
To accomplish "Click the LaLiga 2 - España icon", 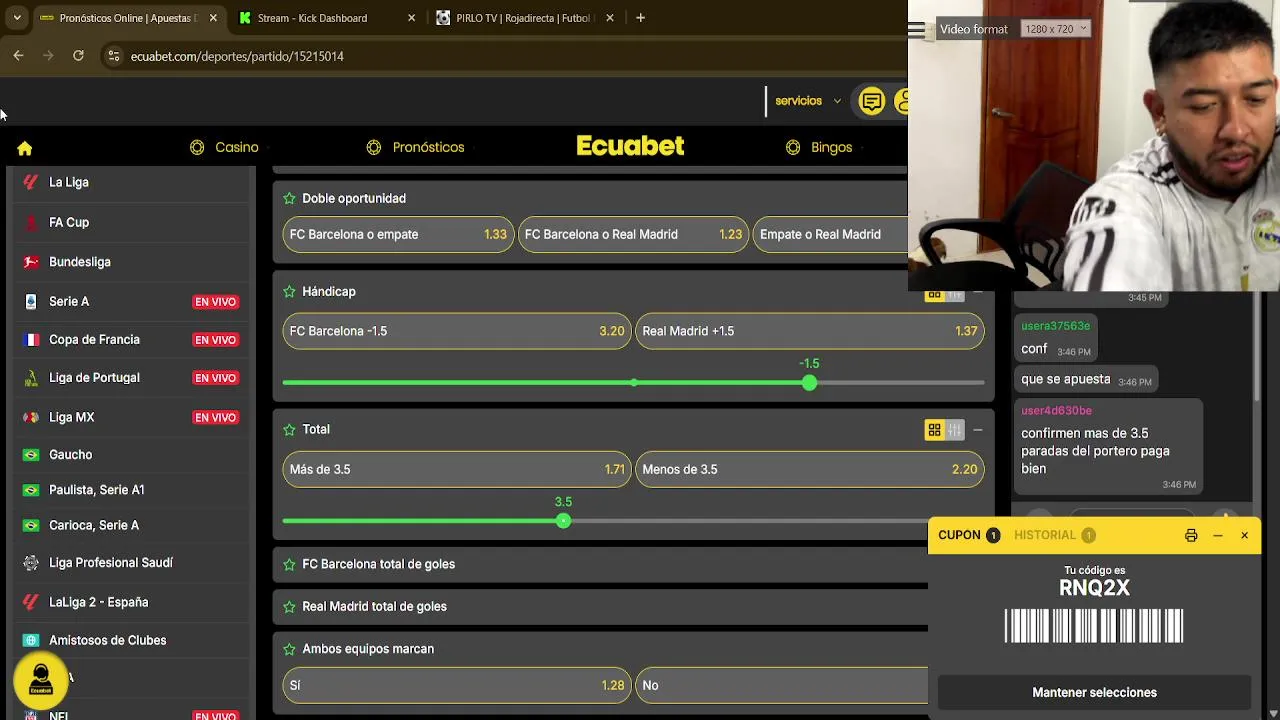I will click(x=31, y=602).
